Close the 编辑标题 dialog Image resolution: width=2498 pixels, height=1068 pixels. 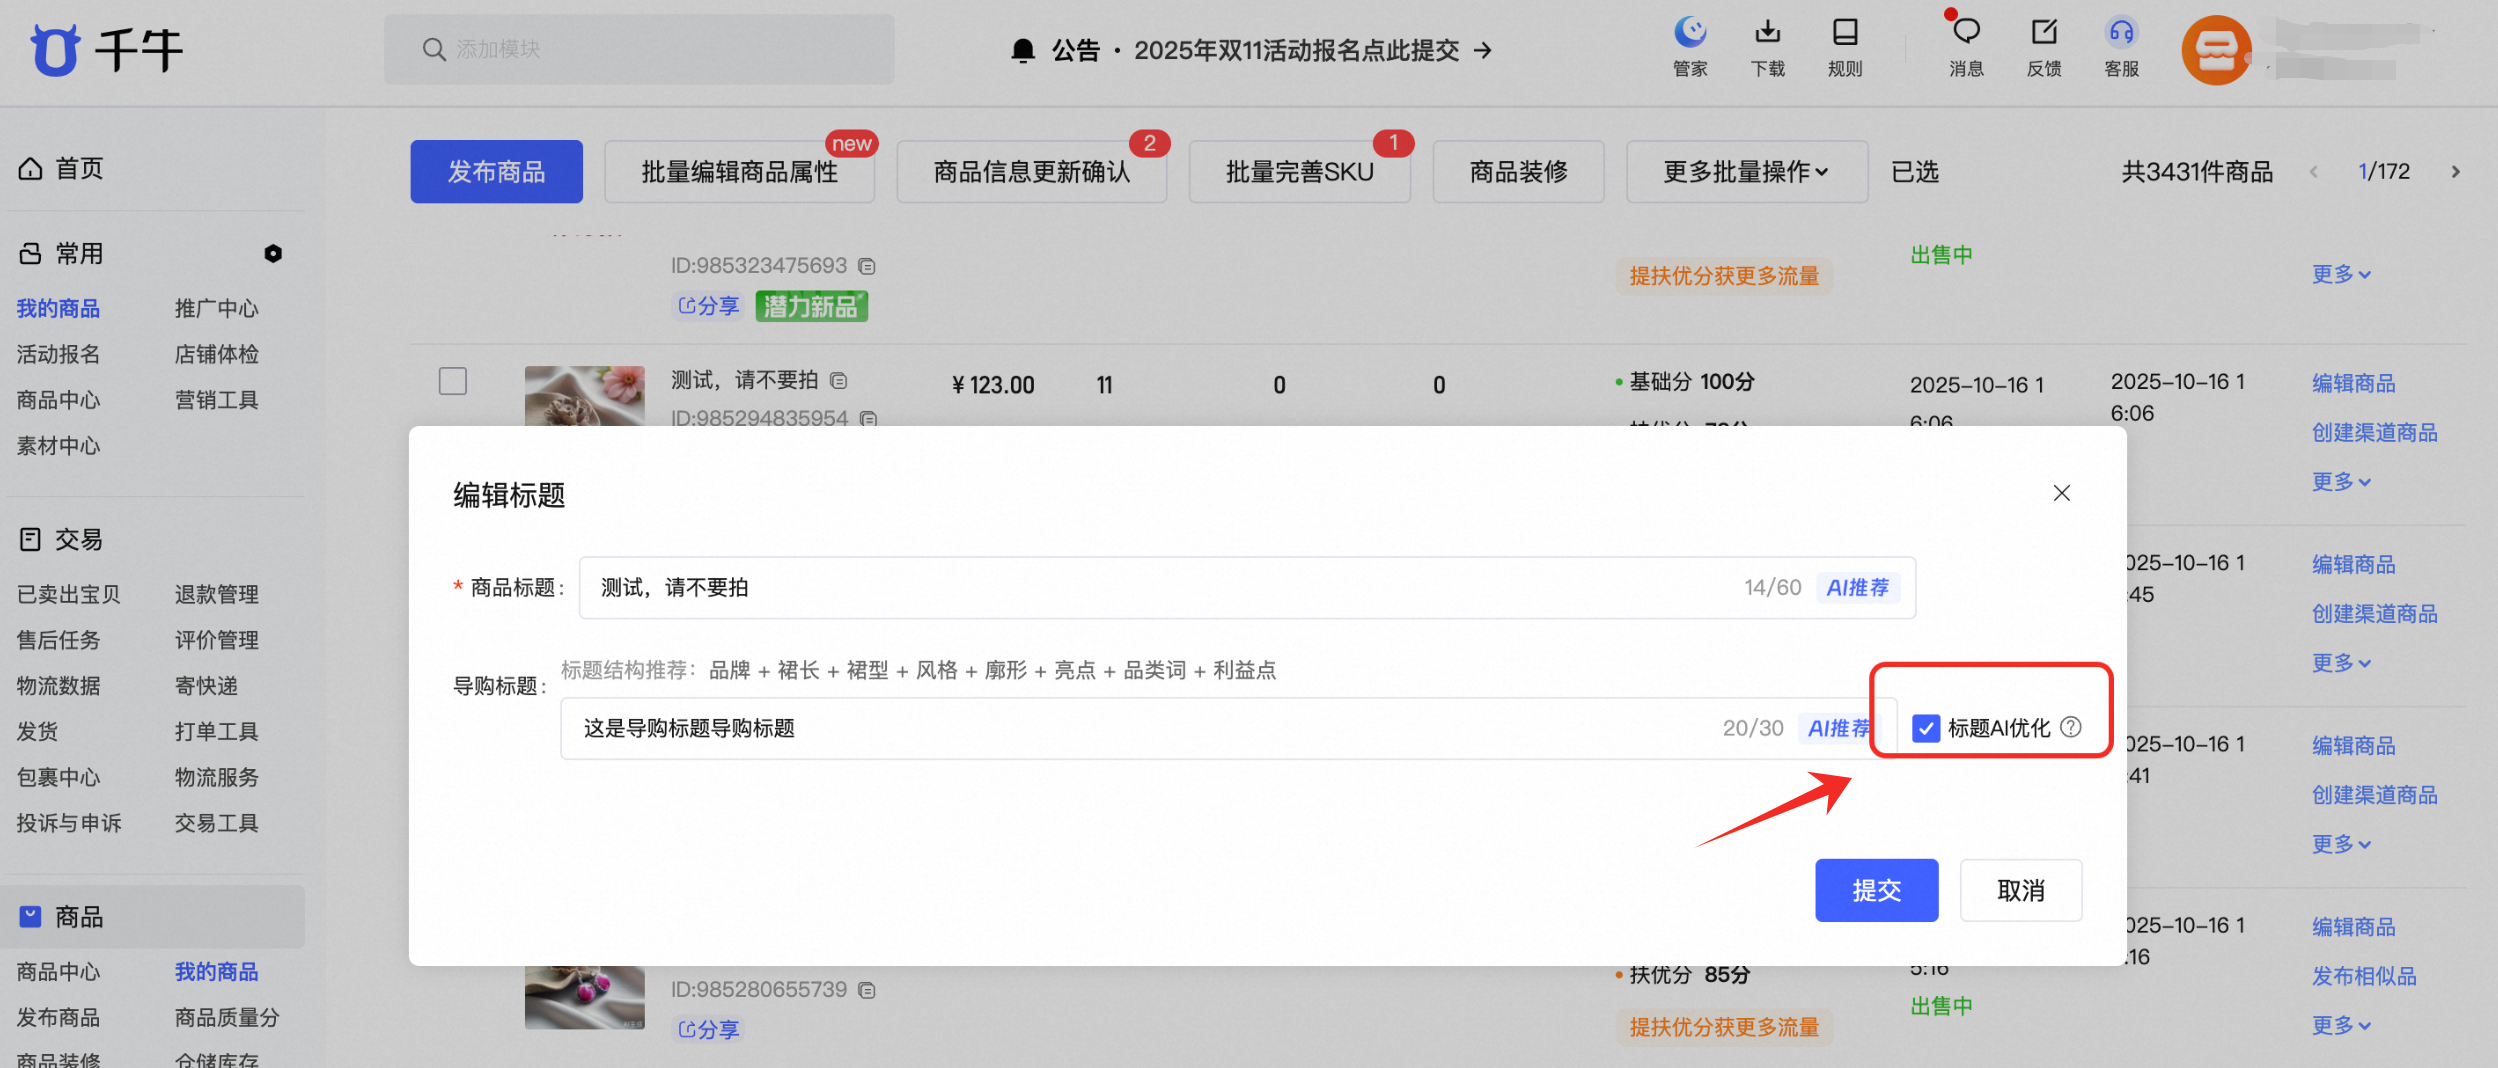(2061, 493)
